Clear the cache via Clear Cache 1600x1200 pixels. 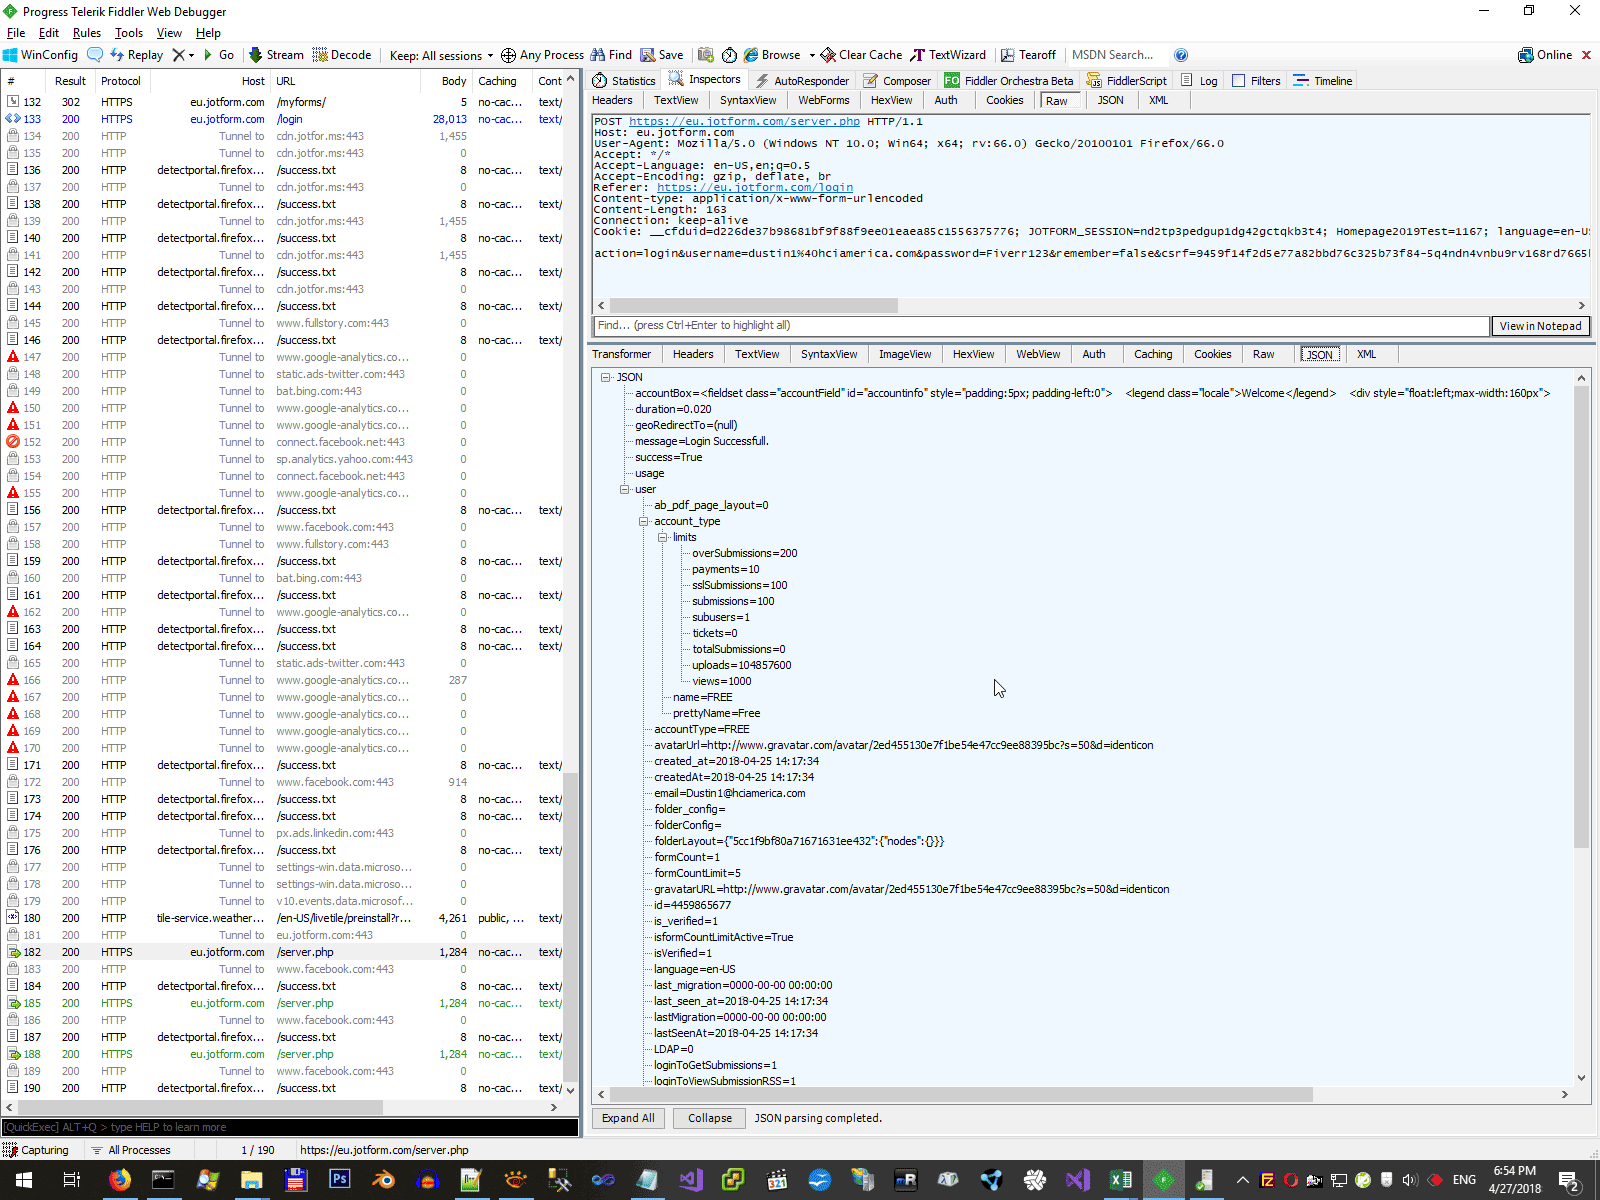click(862, 55)
